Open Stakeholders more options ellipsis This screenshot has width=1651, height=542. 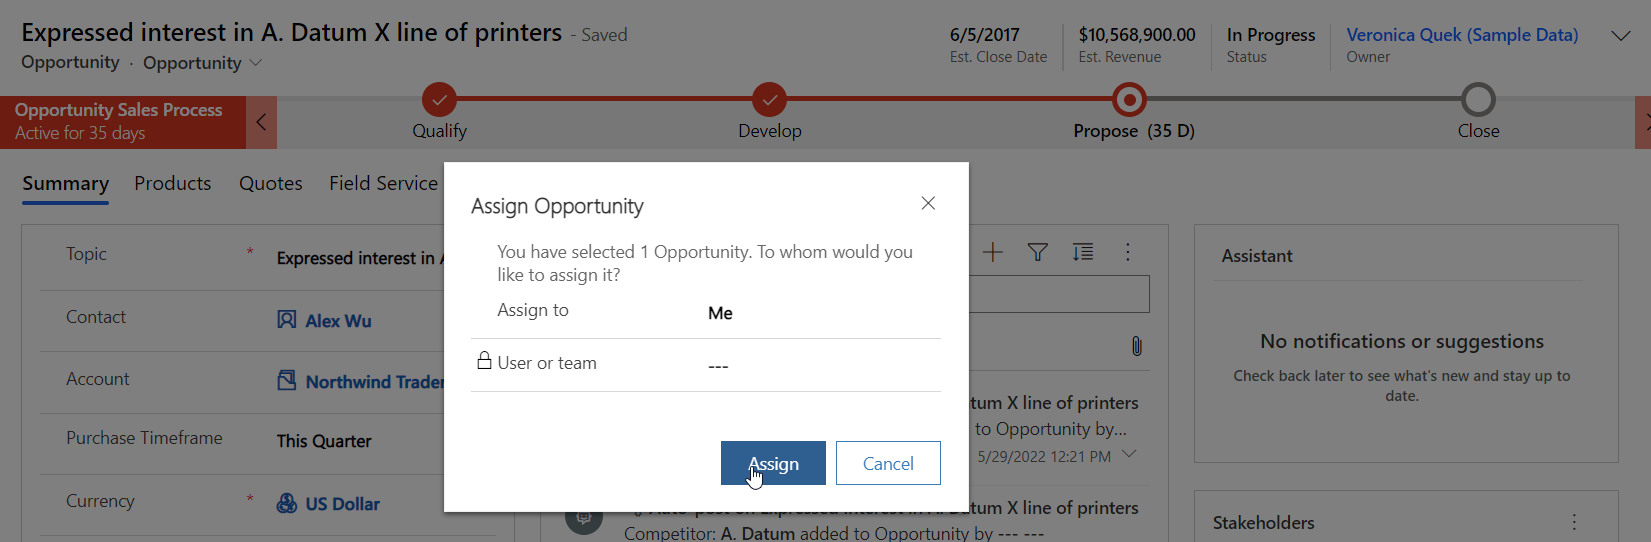tap(1574, 522)
